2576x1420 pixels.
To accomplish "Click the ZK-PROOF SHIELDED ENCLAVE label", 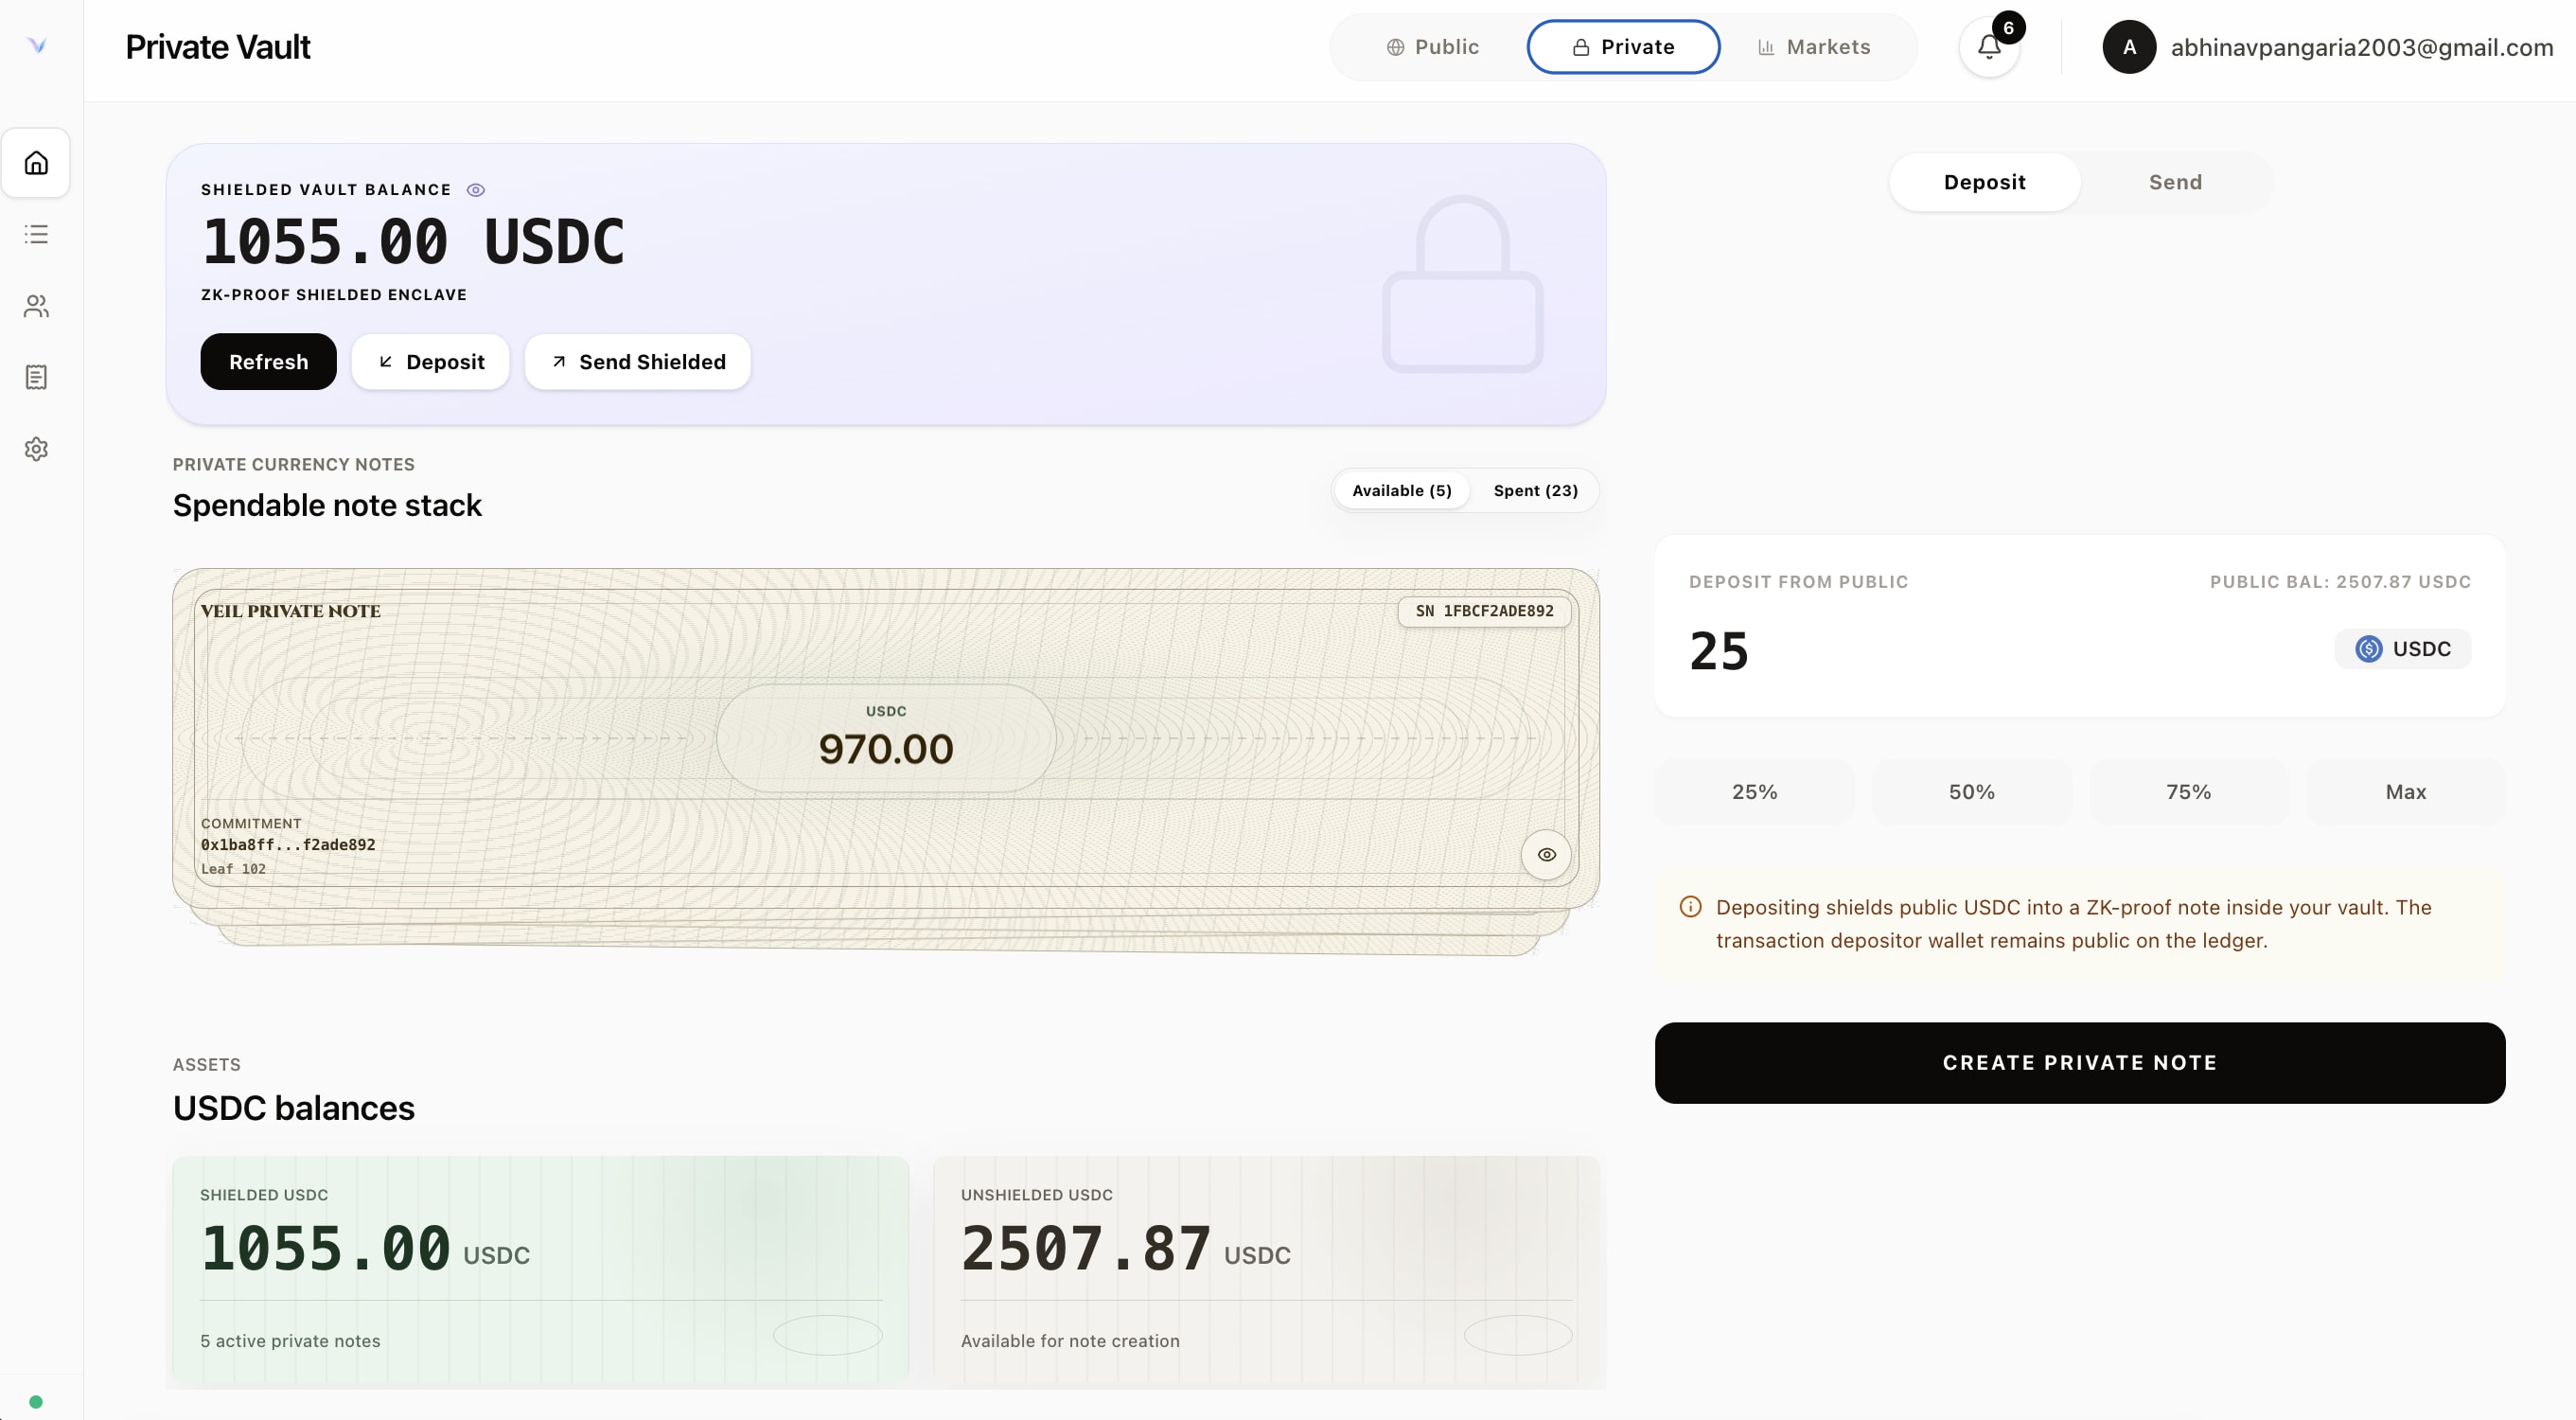I will tap(334, 295).
